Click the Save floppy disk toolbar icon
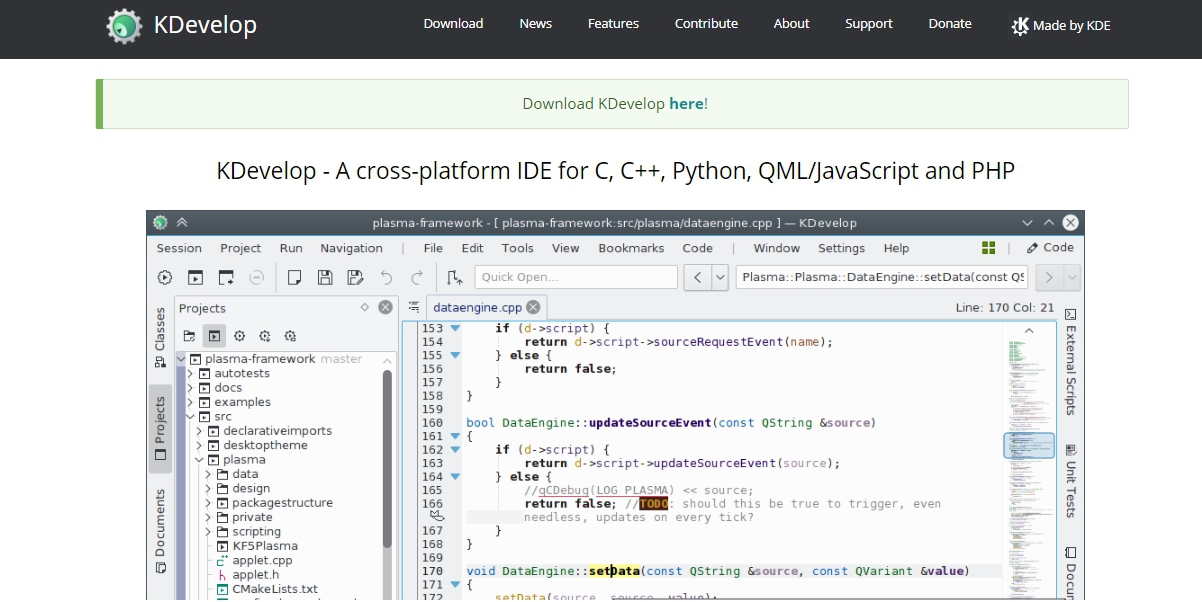 tap(325, 278)
